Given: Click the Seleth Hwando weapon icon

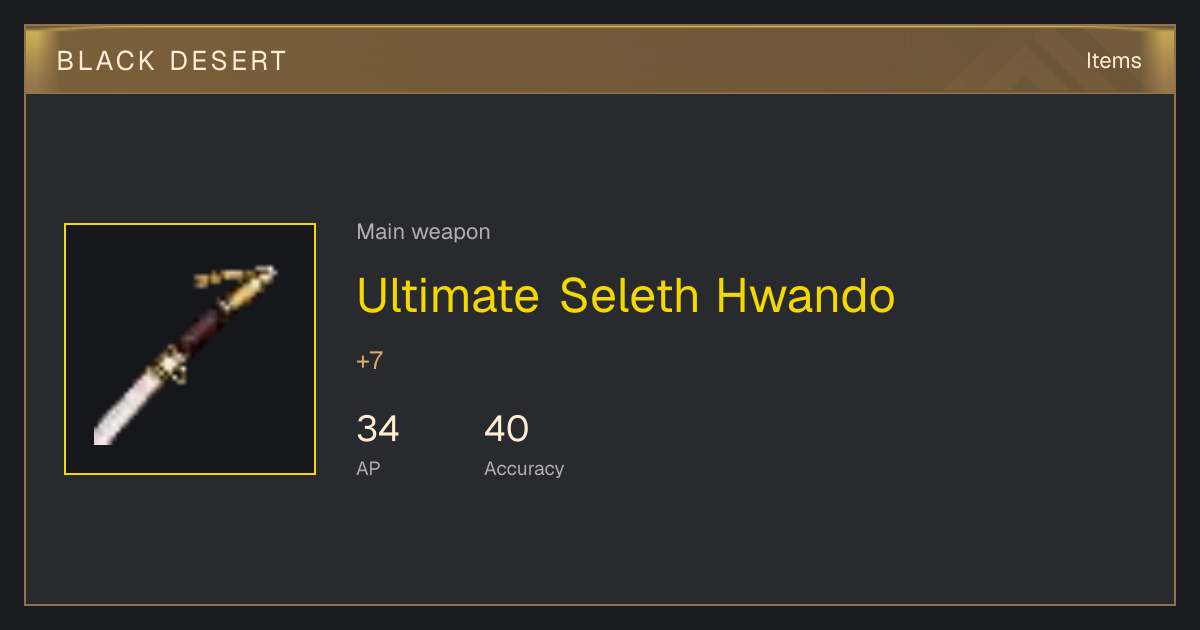Looking at the screenshot, I should coord(190,349).
